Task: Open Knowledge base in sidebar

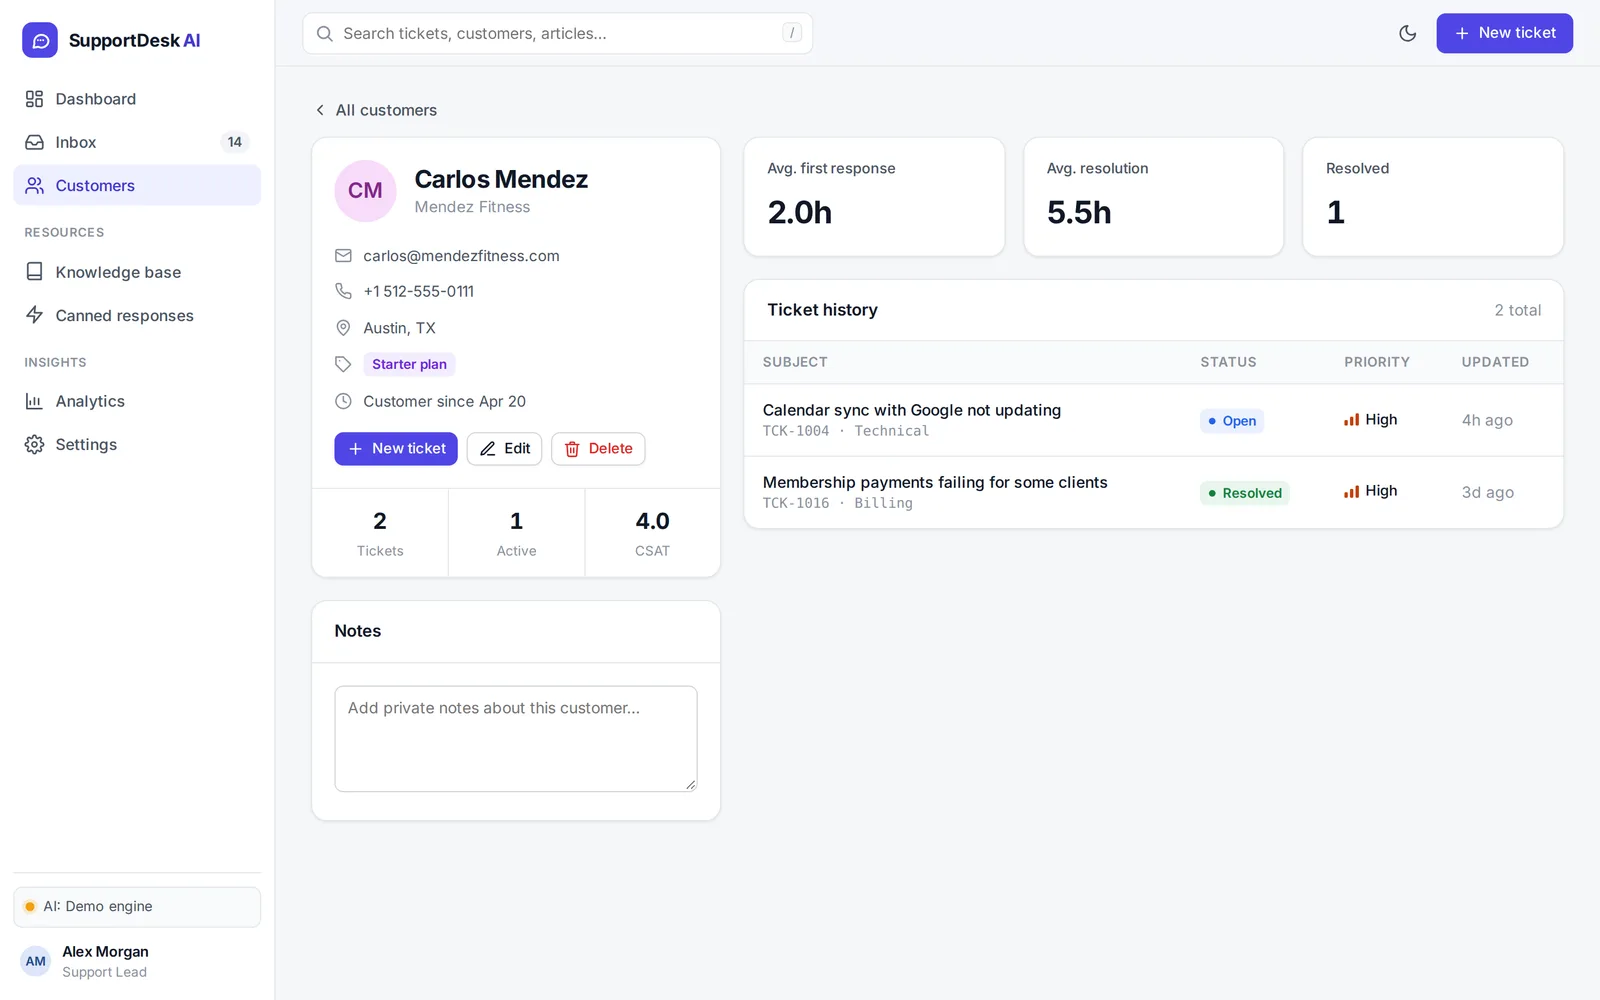Action: click(137, 272)
